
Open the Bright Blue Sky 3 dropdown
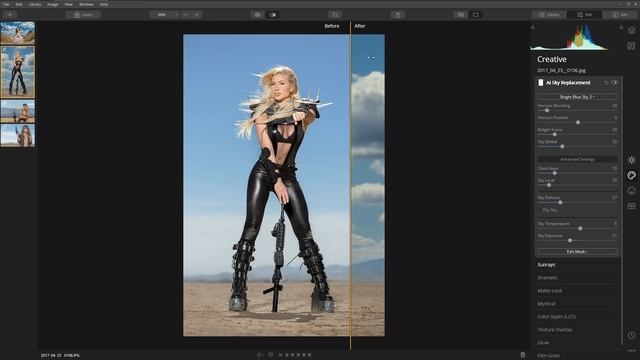click(x=577, y=97)
